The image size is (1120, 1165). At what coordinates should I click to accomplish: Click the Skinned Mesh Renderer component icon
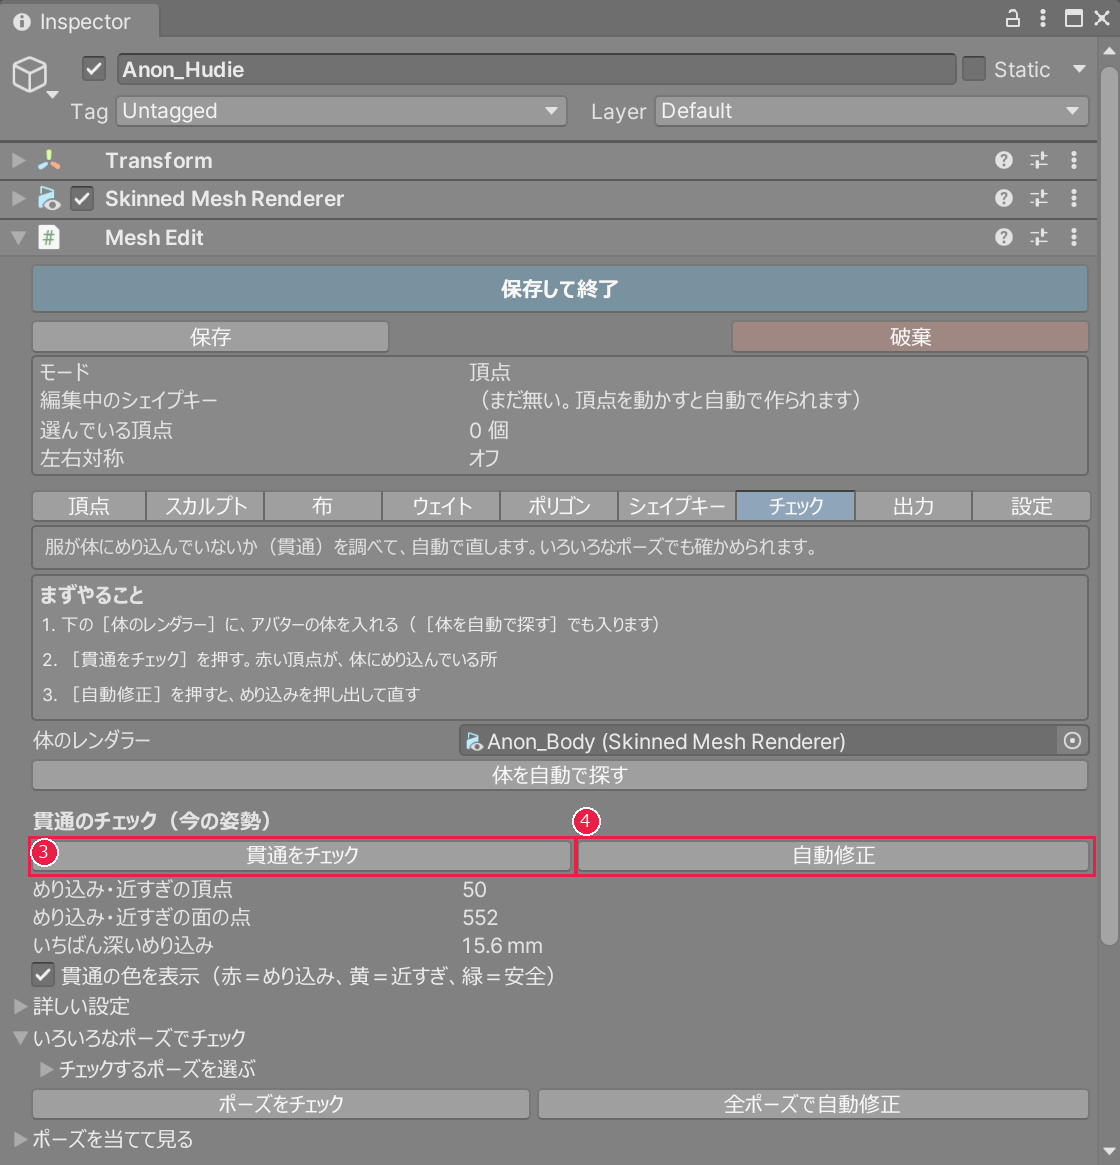coord(49,198)
